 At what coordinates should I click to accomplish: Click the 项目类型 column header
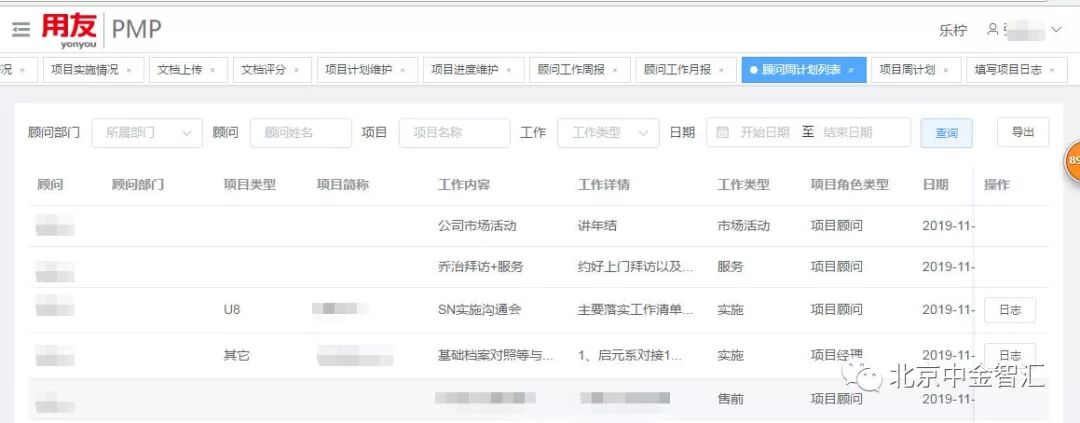pyautogui.click(x=249, y=185)
